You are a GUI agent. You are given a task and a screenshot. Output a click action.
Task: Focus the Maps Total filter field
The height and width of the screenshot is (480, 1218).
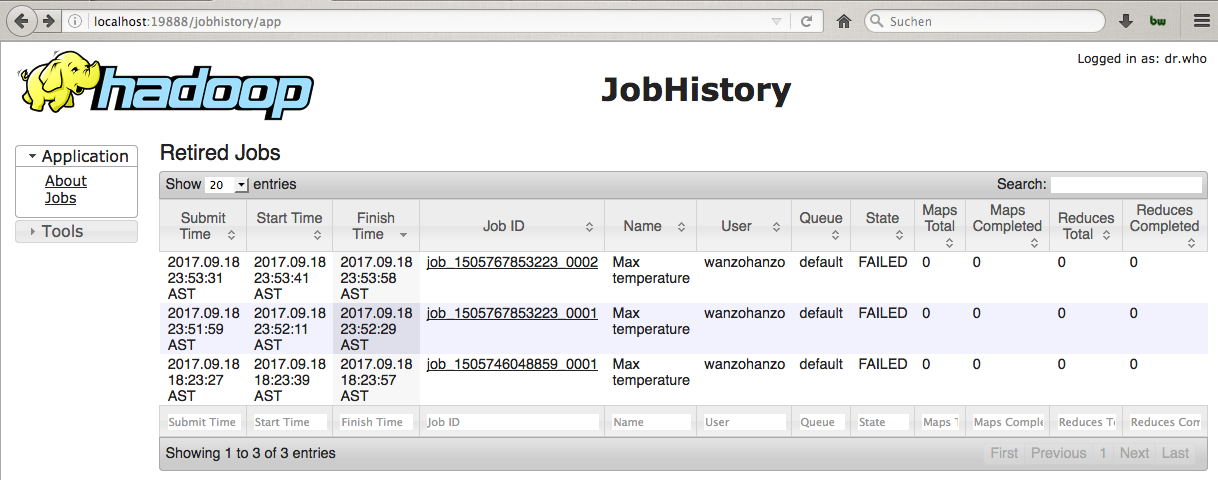tap(940, 422)
